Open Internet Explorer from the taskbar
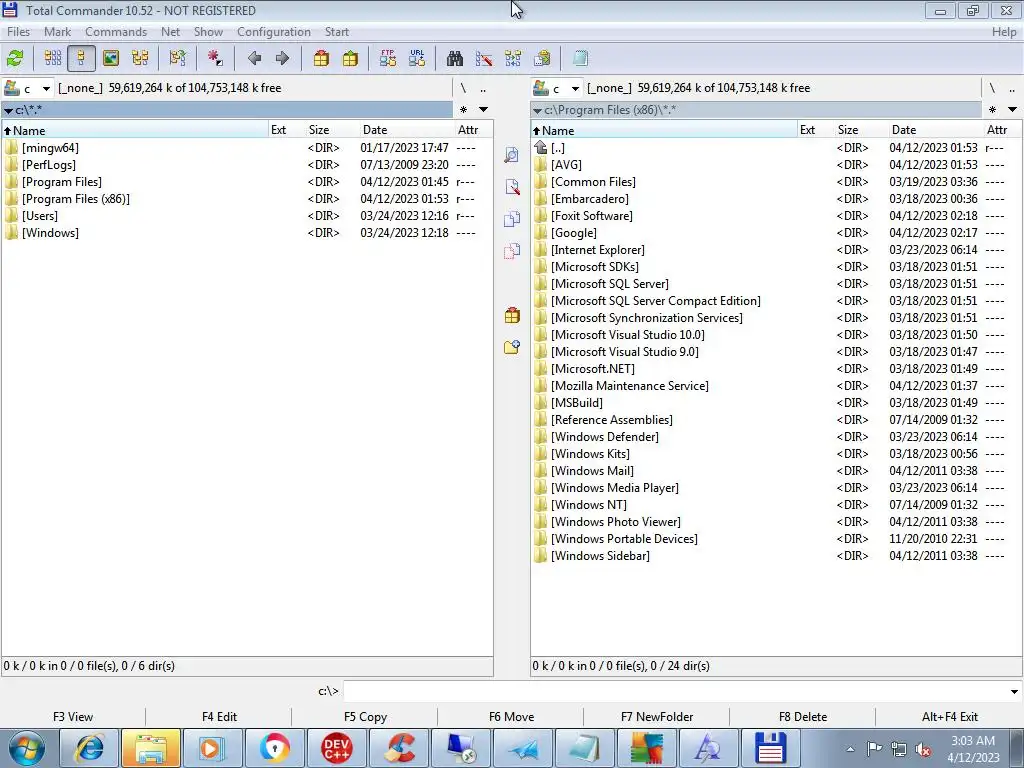1024x768 pixels. point(89,748)
